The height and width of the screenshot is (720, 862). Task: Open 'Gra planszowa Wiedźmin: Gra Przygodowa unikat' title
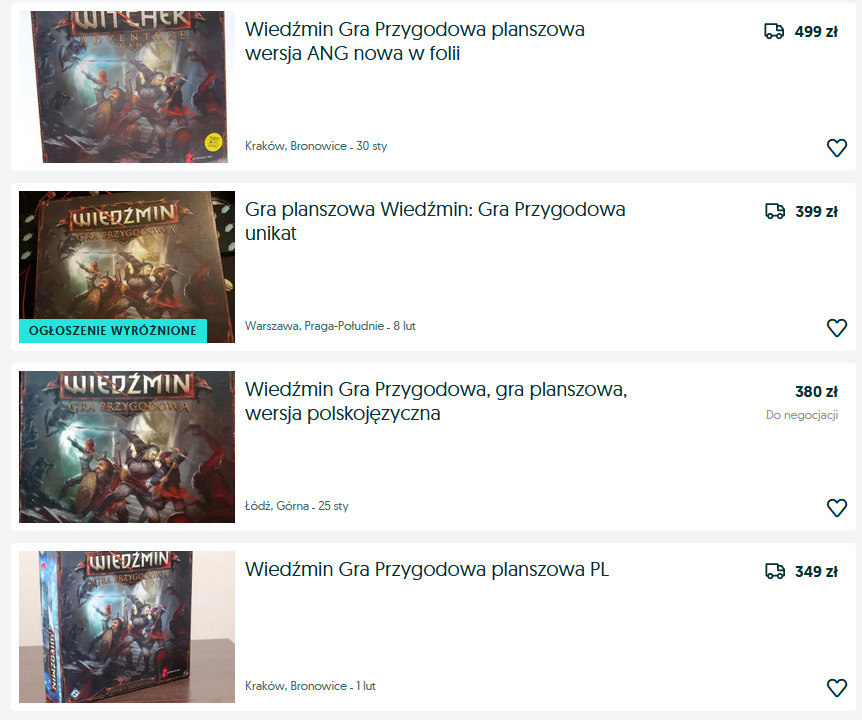[435, 221]
